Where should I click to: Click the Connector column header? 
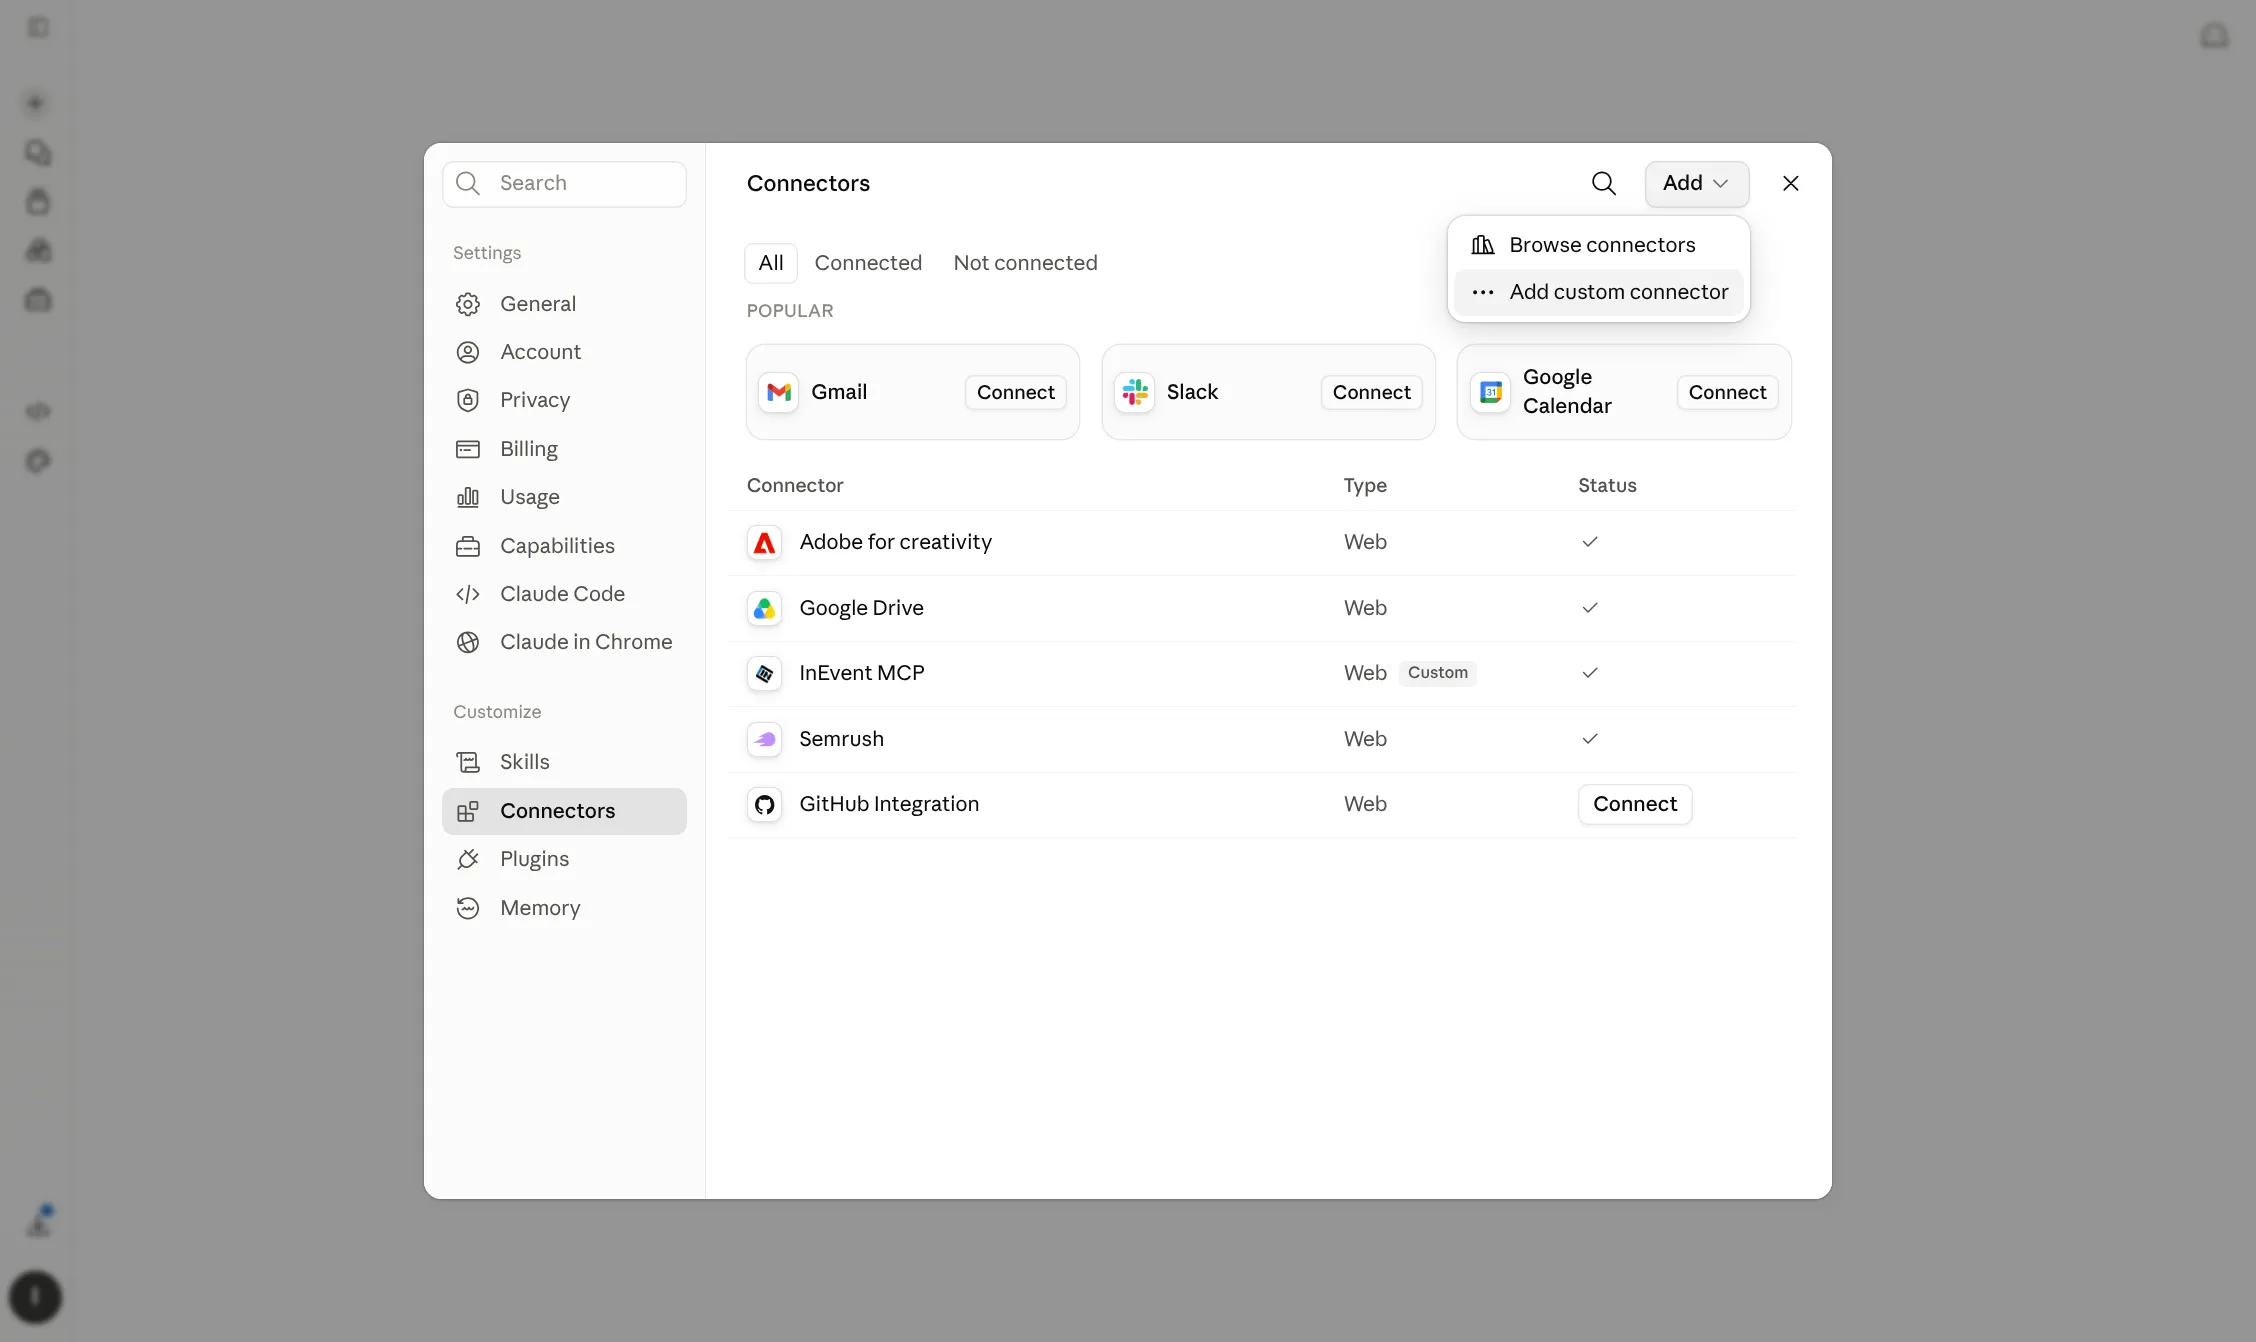[795, 485]
